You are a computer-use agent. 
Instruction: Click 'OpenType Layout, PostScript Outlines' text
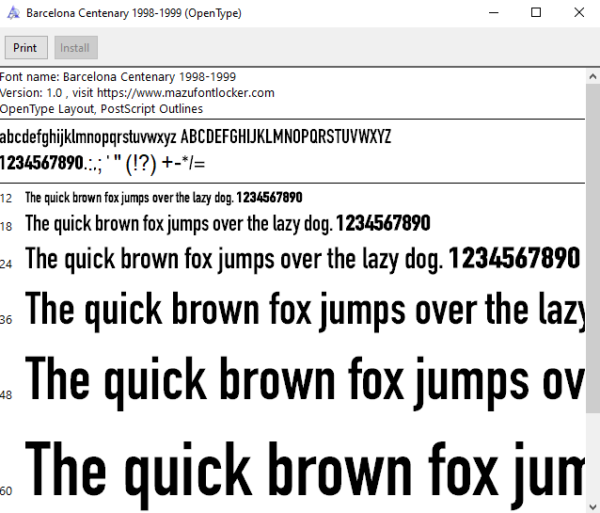click(x=101, y=109)
